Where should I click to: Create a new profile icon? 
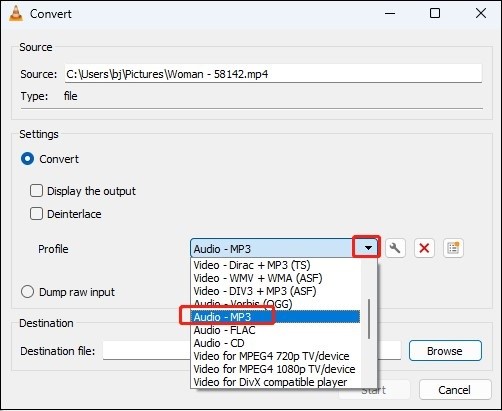pos(453,248)
